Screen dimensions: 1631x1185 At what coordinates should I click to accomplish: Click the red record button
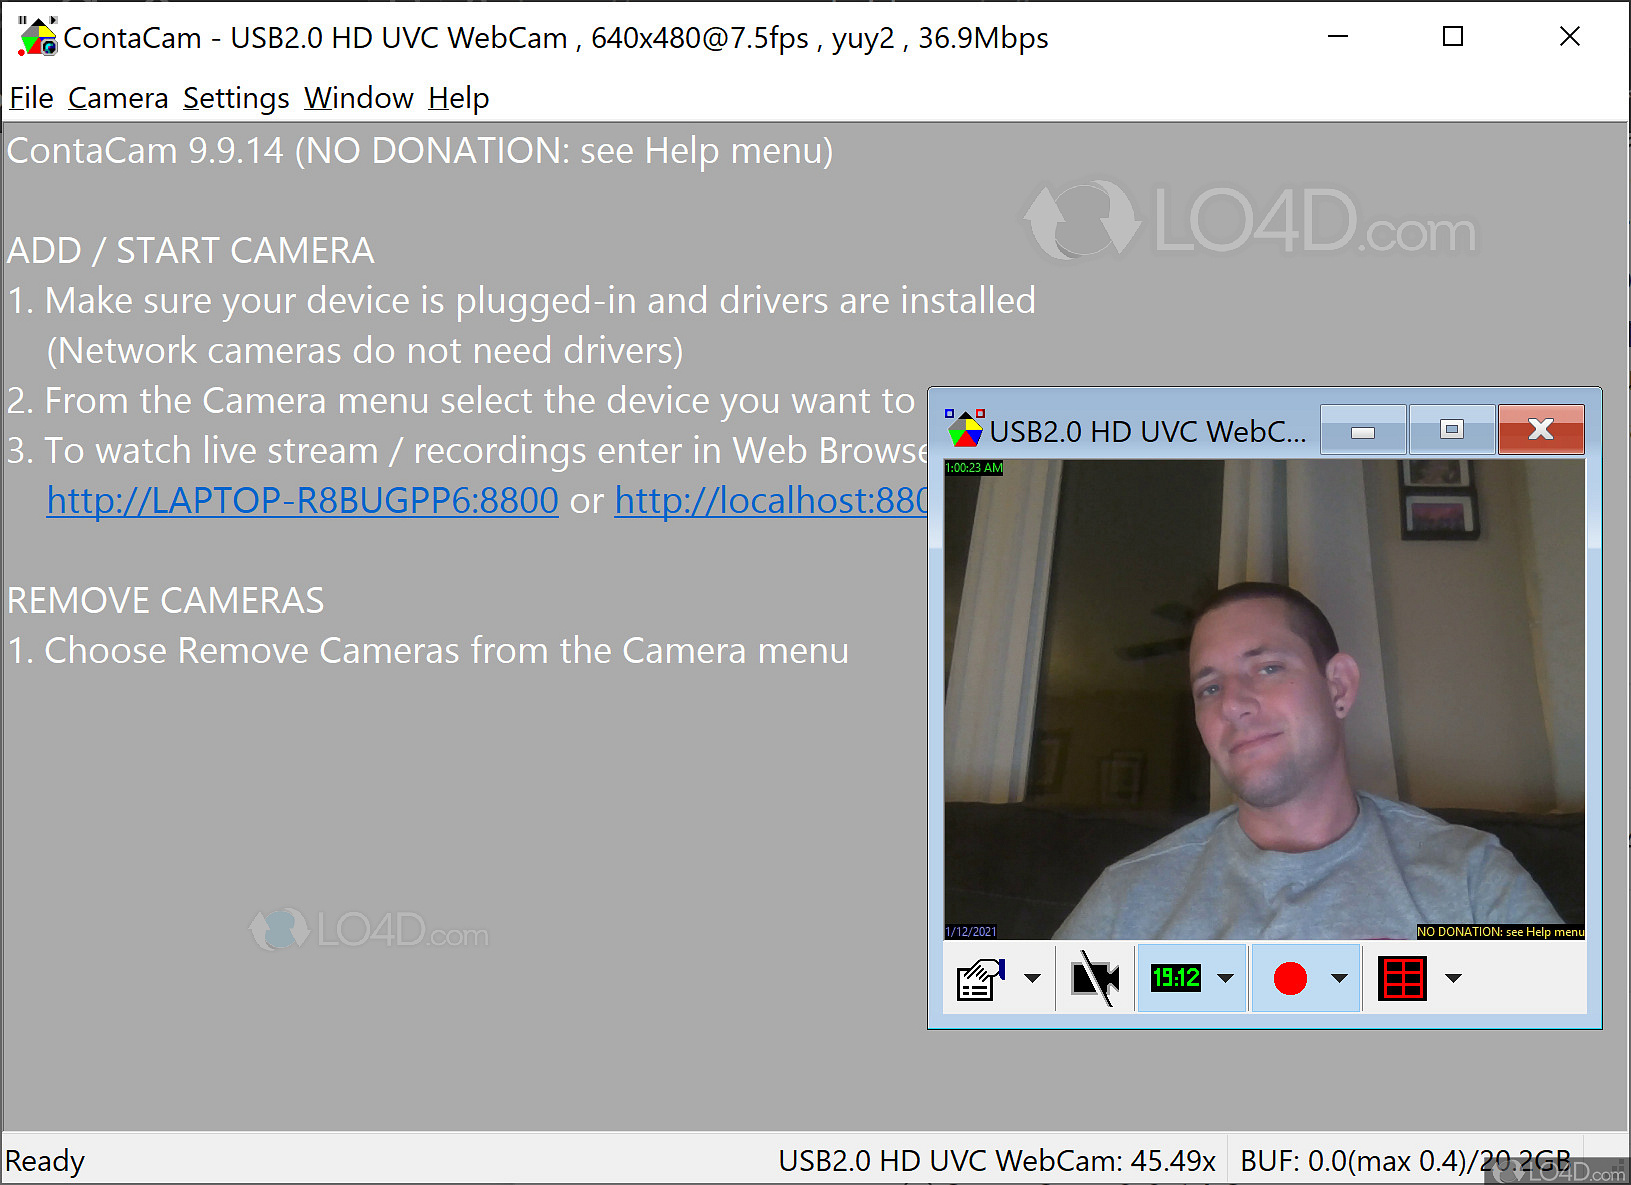coord(1290,978)
